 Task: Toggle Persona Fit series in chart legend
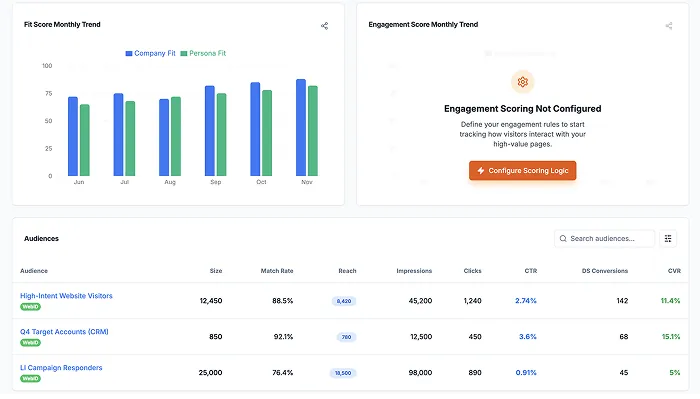pos(203,53)
